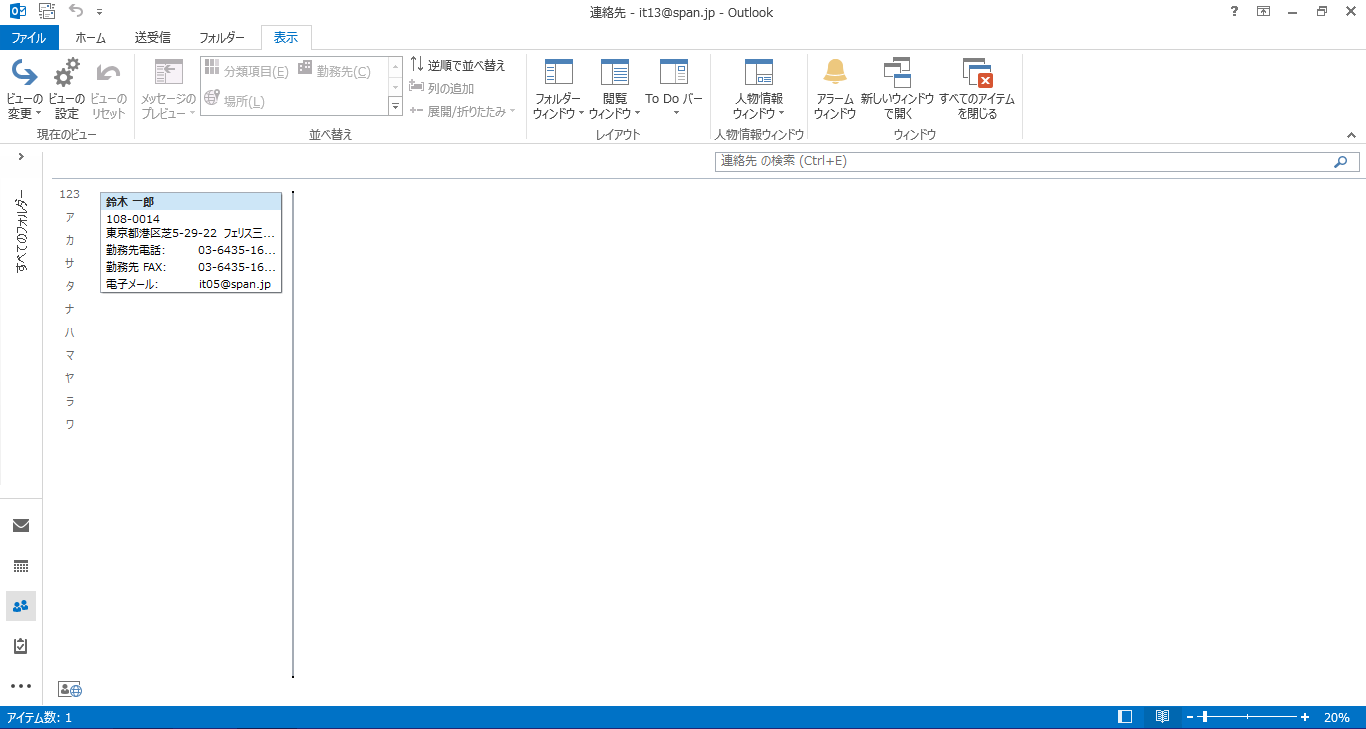The image size is (1366, 729).
Task: Click 逆順で並べ替え reverse sort
Action: pos(458,65)
